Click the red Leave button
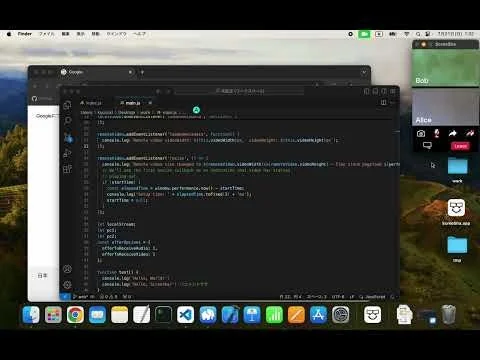Viewport: 480px width, 360px height. pyautogui.click(x=460, y=146)
